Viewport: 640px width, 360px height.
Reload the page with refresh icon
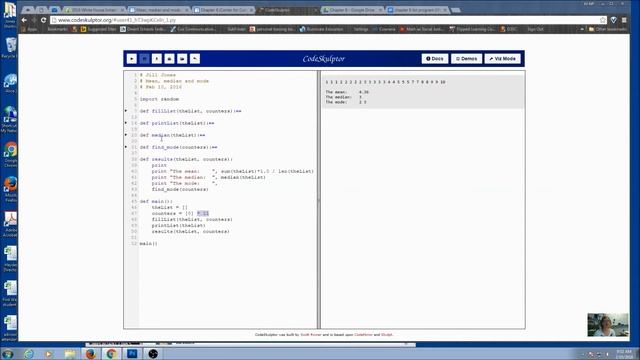43,20
